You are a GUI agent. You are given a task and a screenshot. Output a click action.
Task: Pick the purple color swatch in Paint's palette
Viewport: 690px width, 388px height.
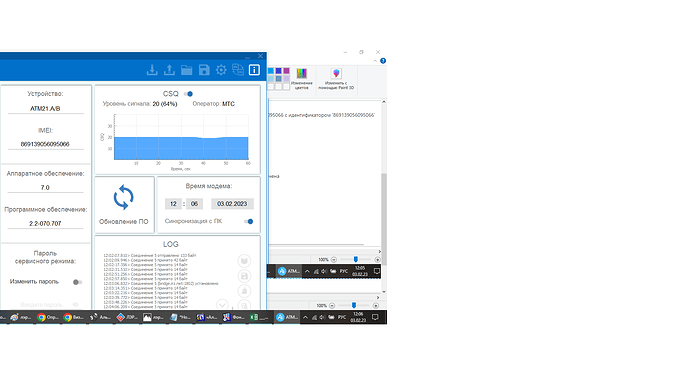pyautogui.click(x=286, y=71)
